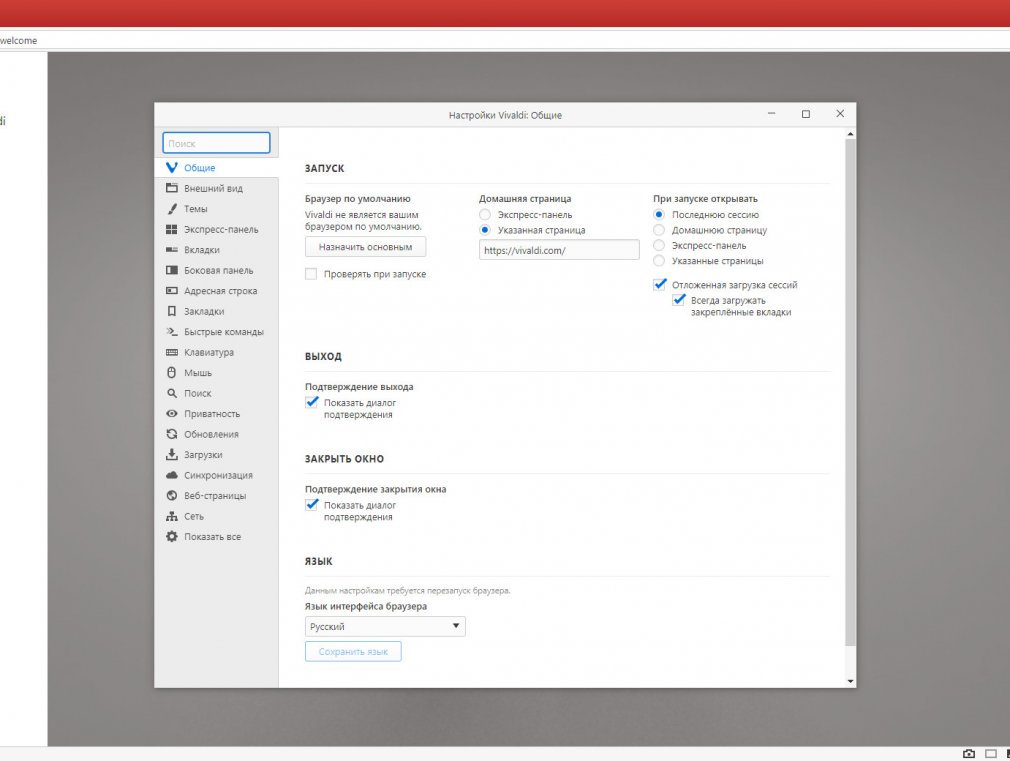Click the Поиск magnifier icon in sidebar
The height and width of the screenshot is (761, 1010).
172,393
